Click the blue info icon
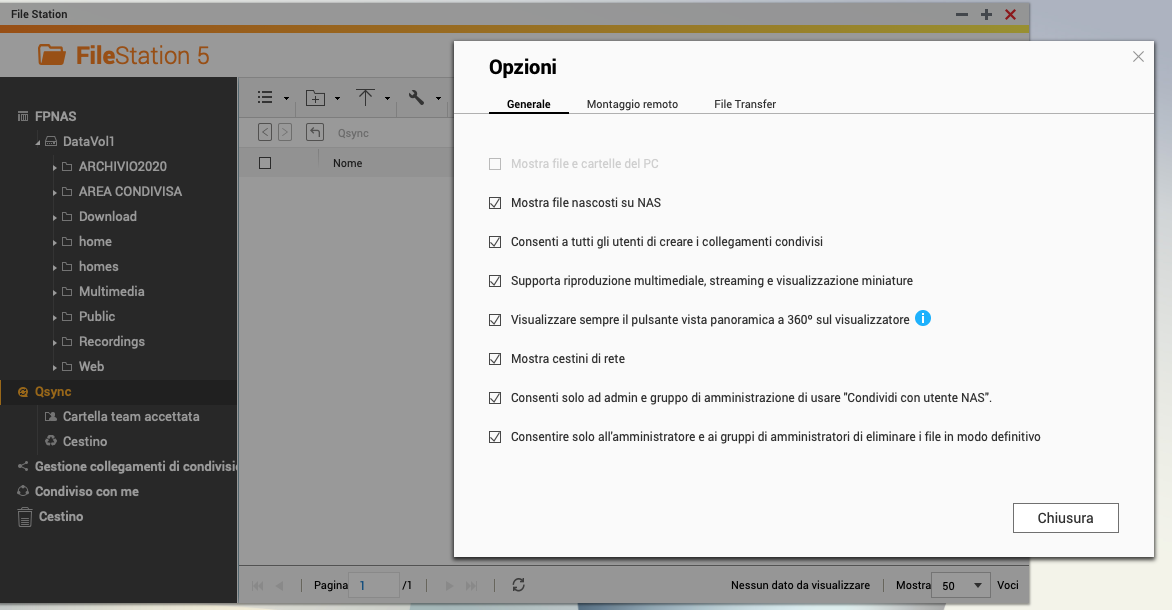This screenshot has width=1172, height=610. click(923, 319)
